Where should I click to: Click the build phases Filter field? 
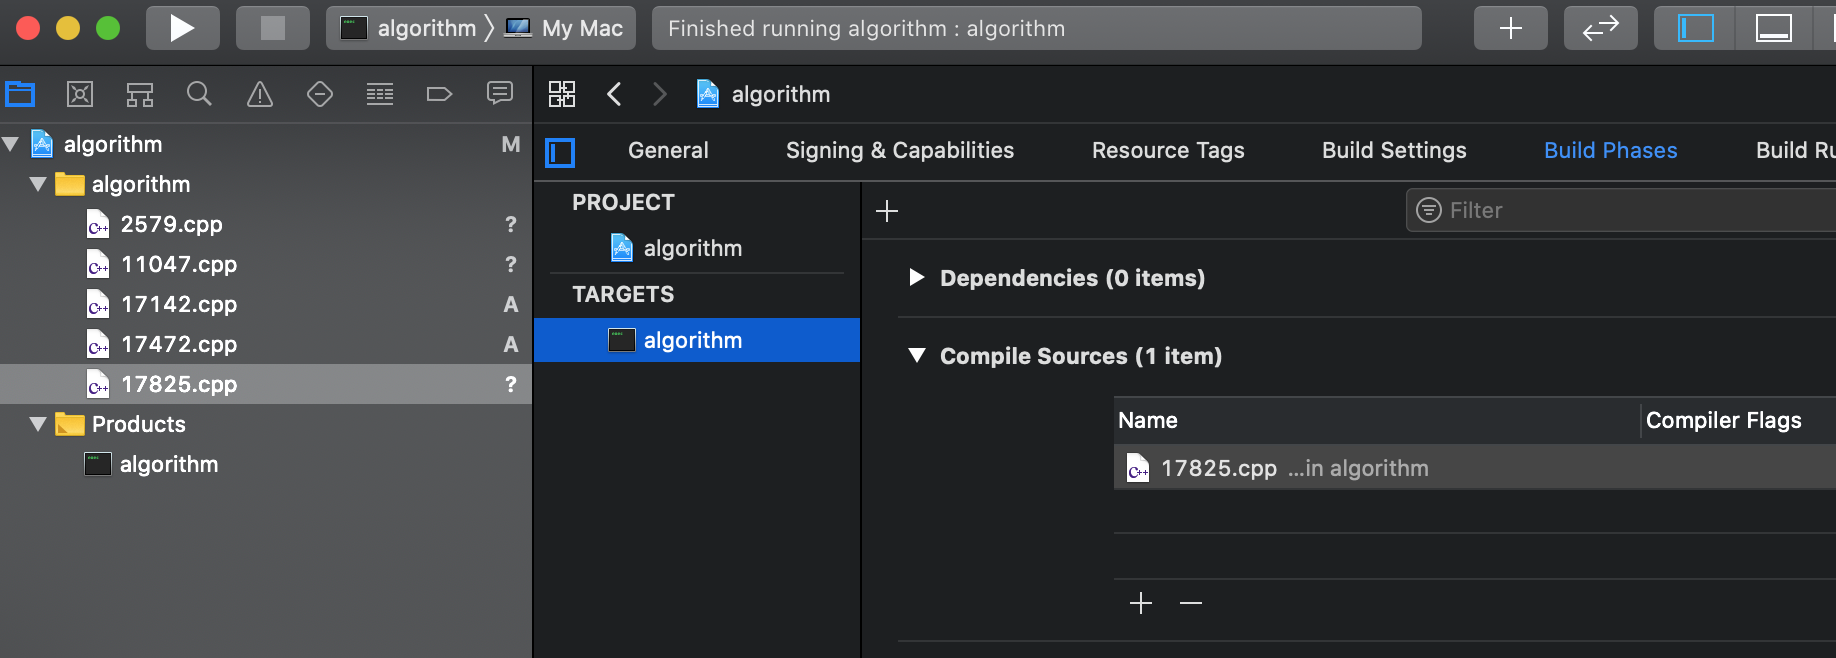[x=1620, y=210]
